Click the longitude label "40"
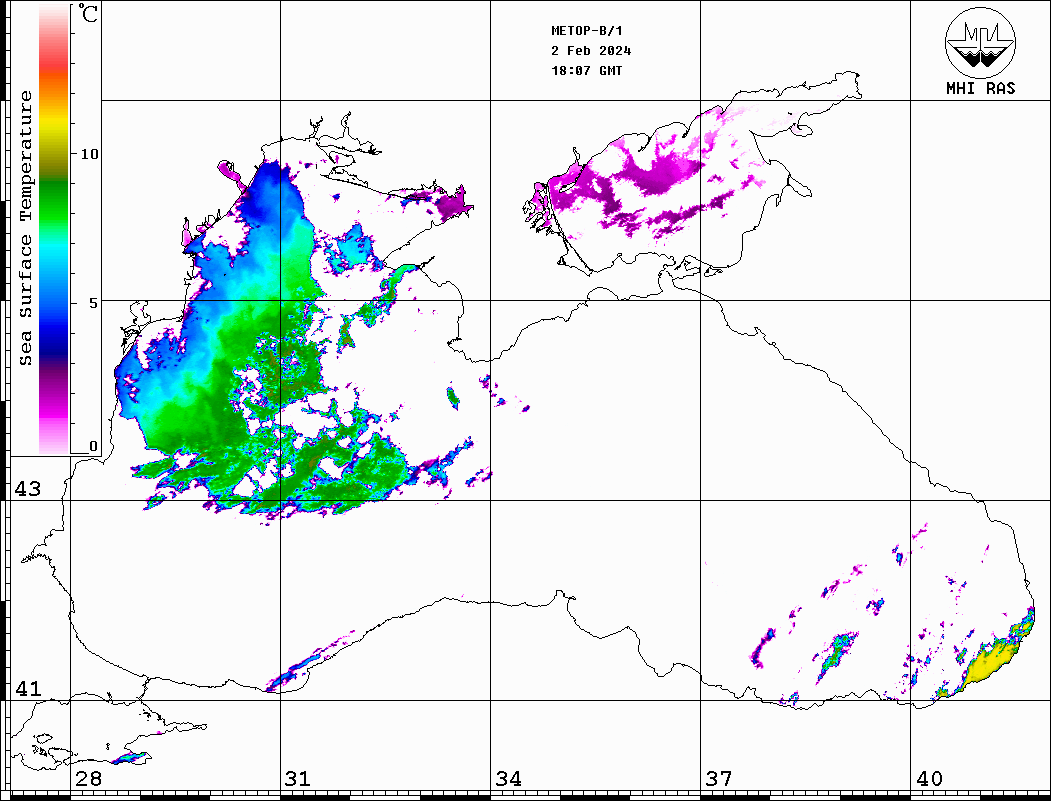Screen dimensions: 1051x801 [x=929, y=778]
